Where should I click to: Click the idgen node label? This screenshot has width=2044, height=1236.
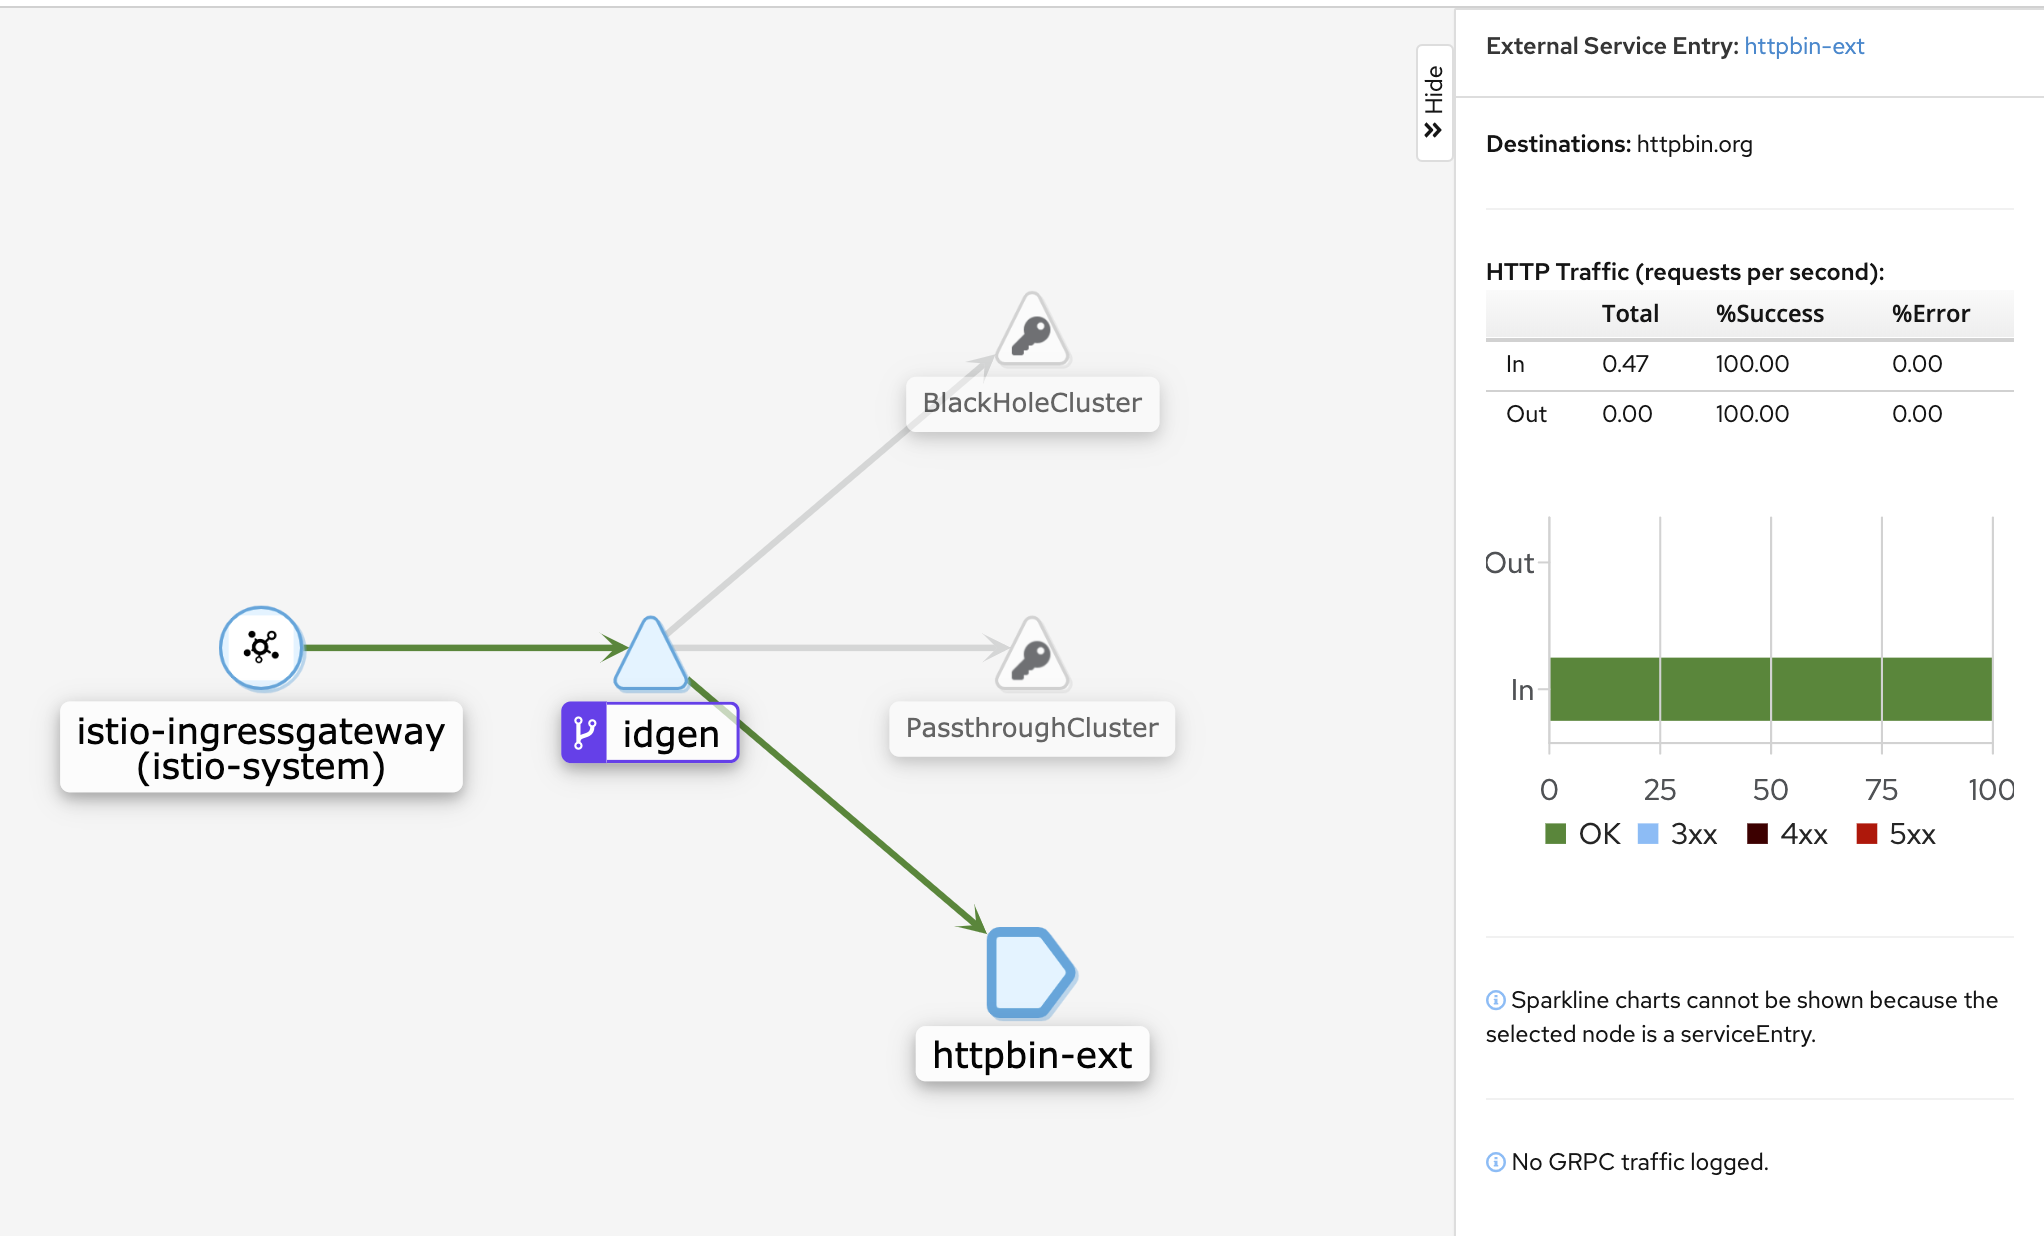point(671,733)
